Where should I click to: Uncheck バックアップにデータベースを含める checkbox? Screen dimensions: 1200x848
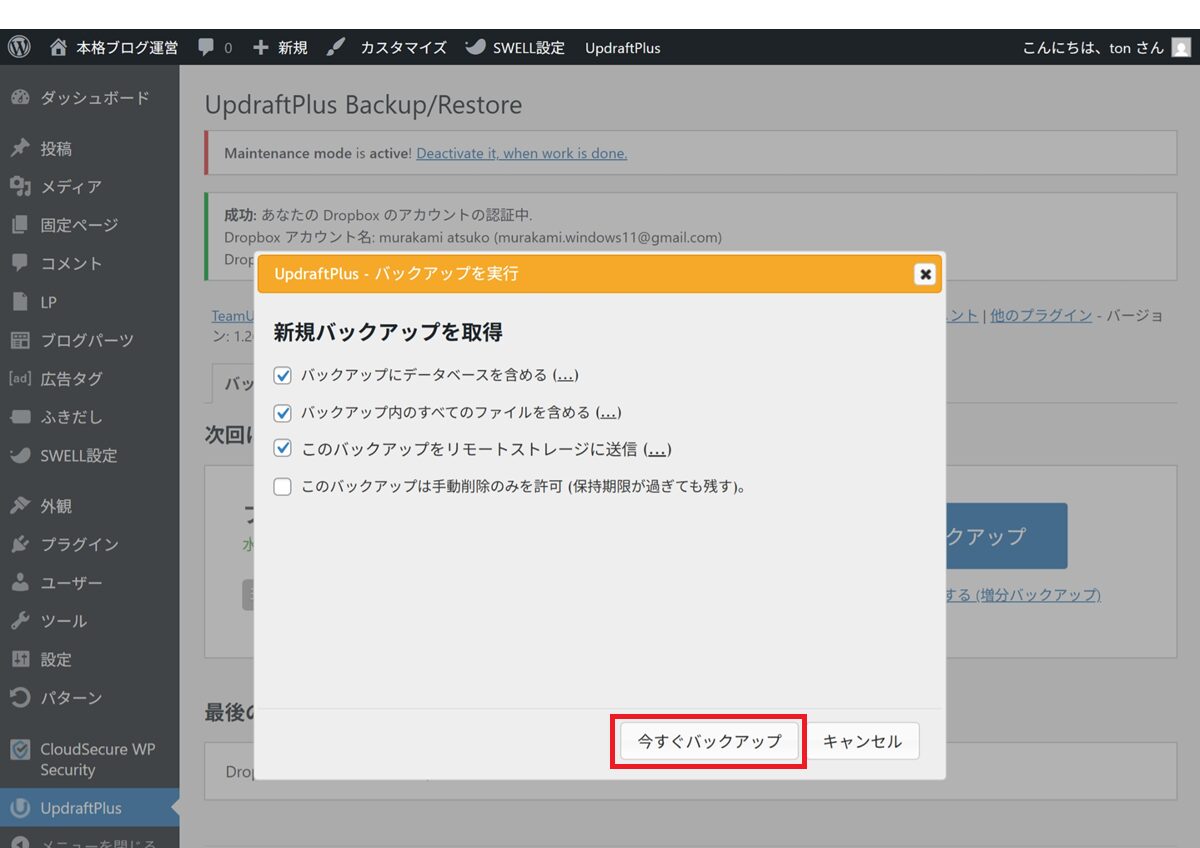[283, 376]
